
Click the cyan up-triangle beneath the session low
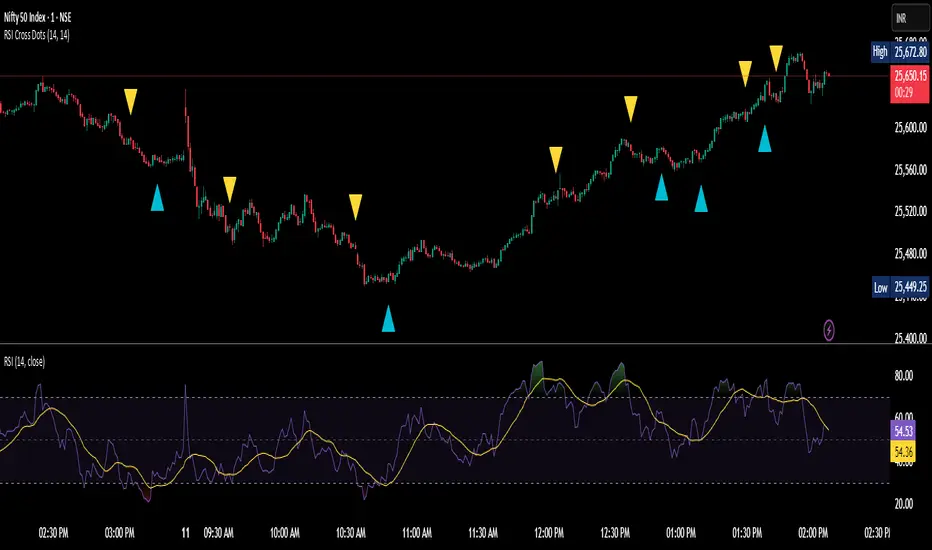[388, 318]
